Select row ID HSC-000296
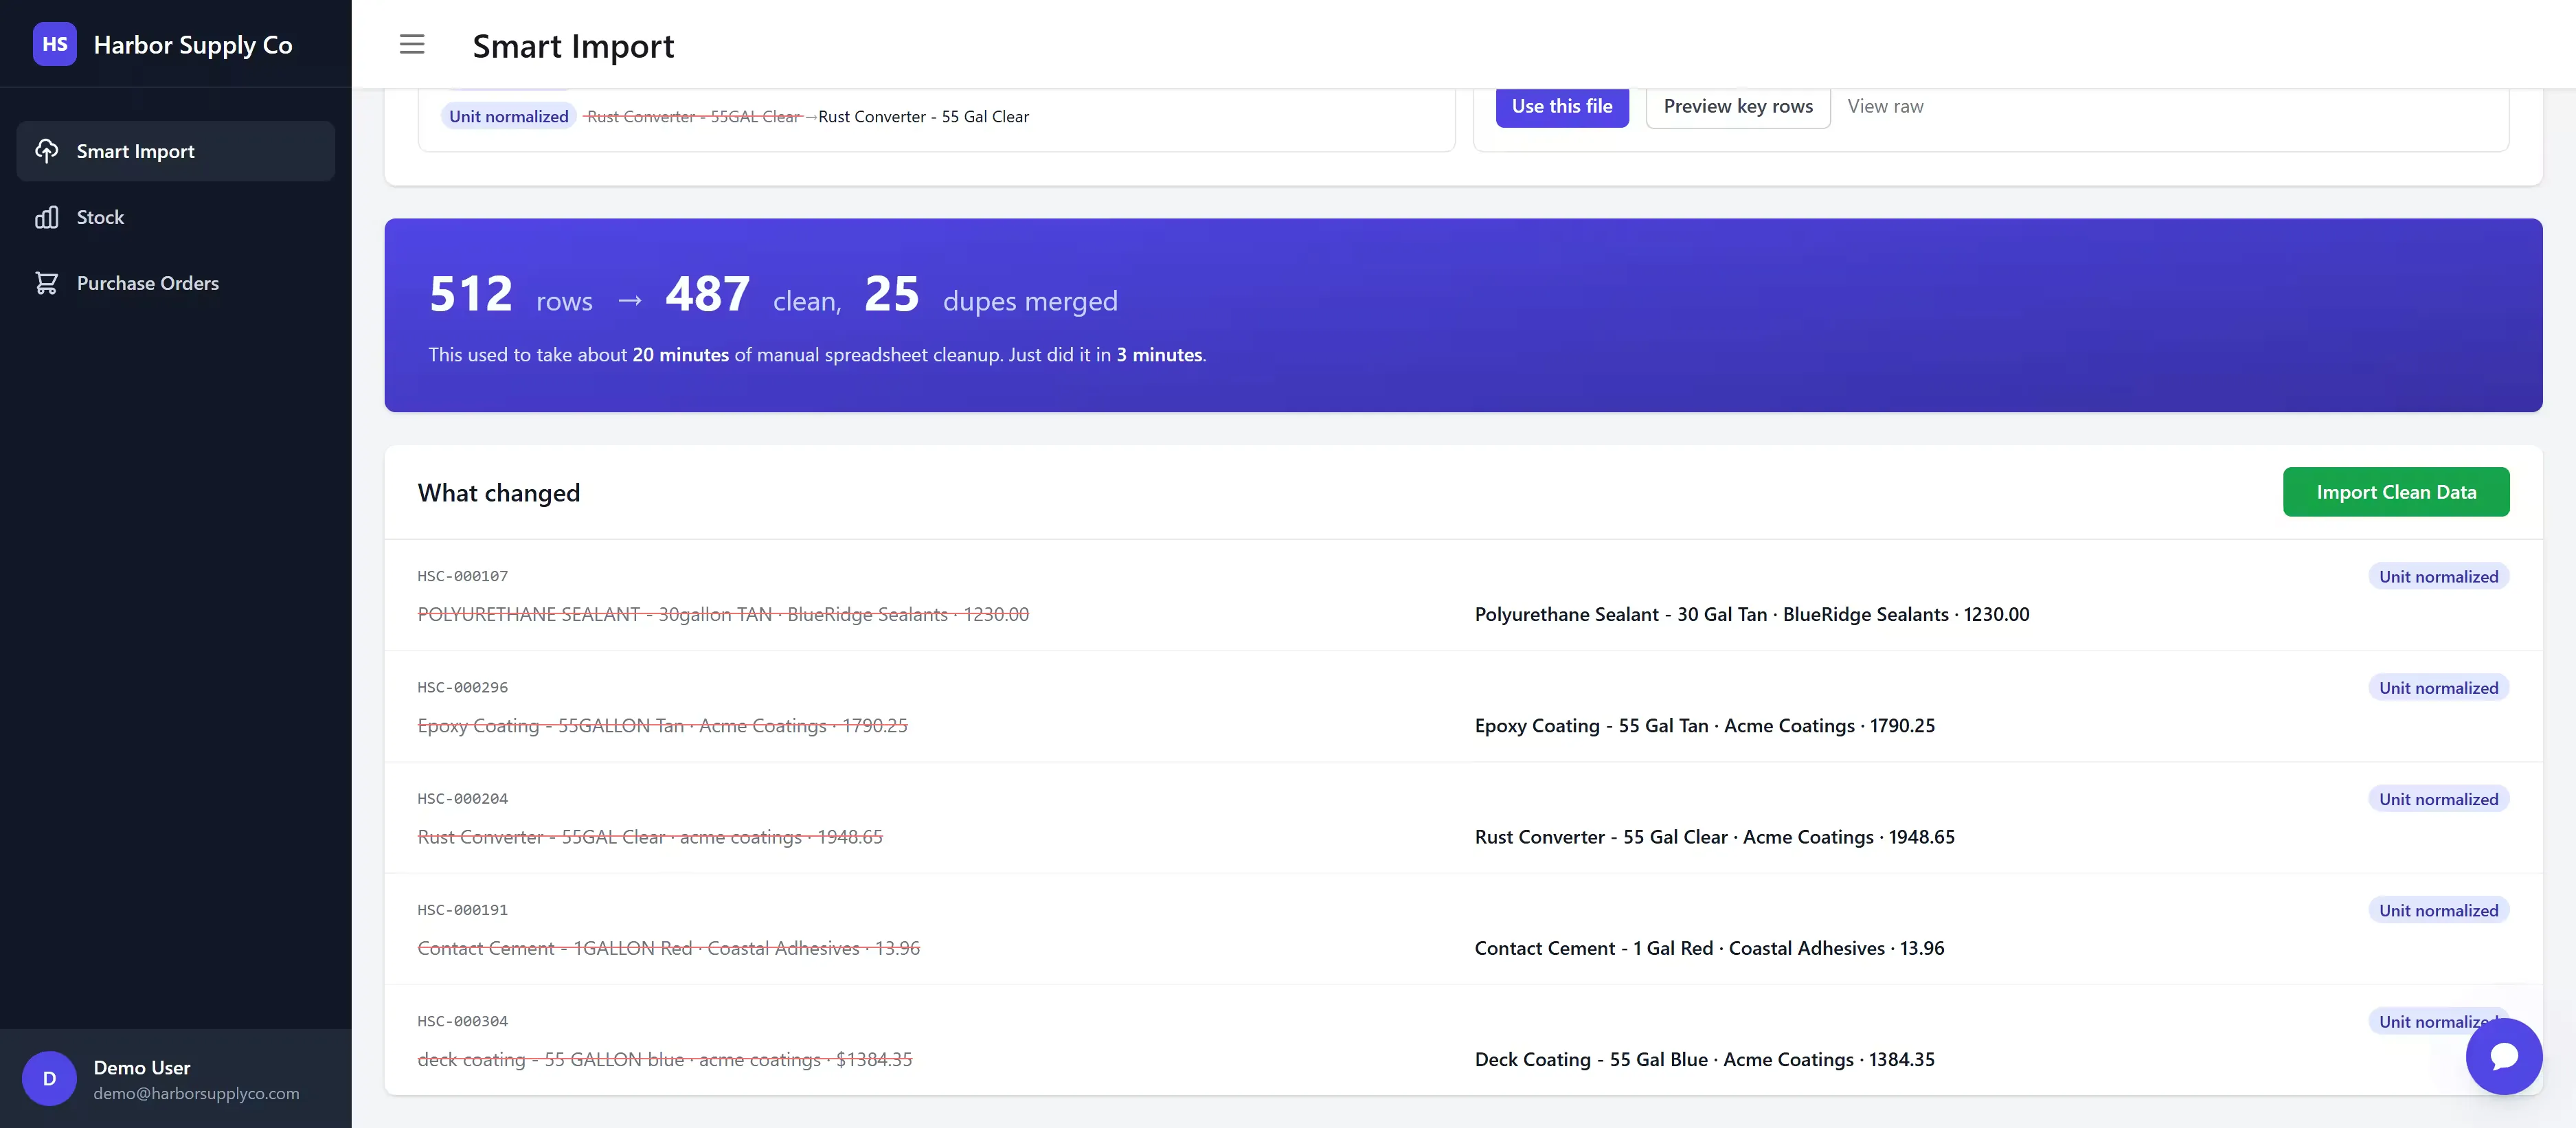 pos(462,687)
